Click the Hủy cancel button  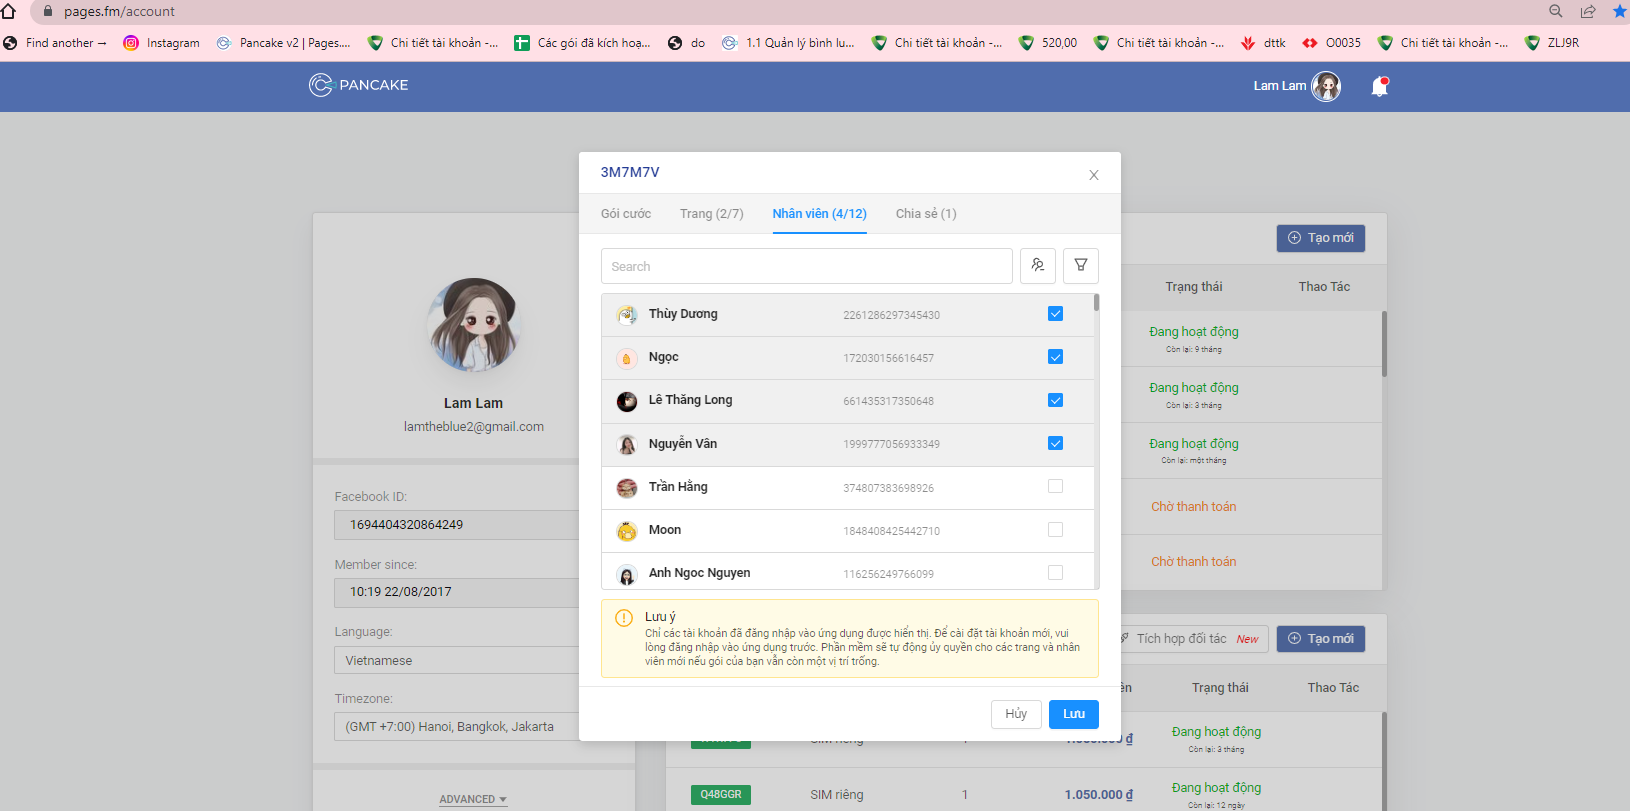coord(1015,714)
